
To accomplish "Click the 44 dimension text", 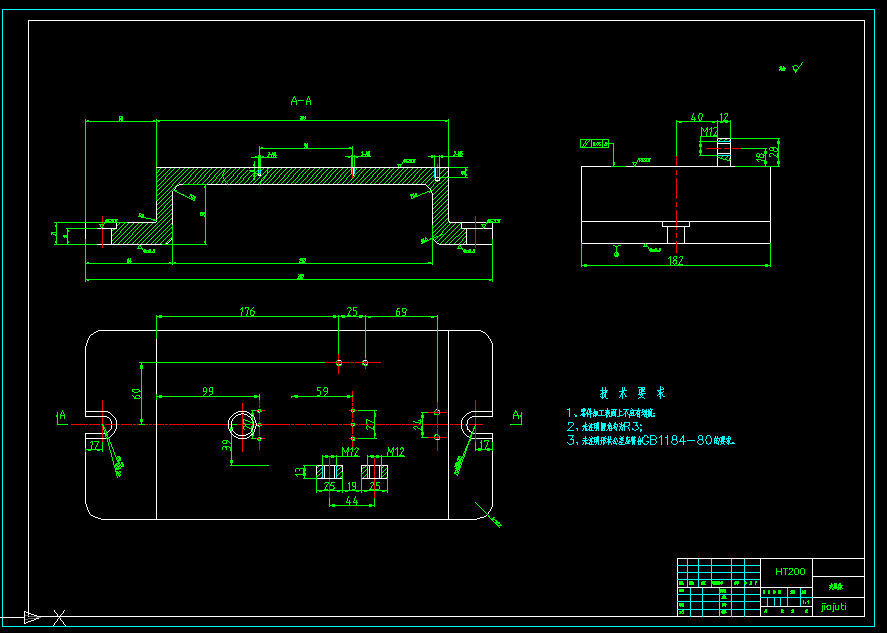I will pyautogui.click(x=351, y=501).
